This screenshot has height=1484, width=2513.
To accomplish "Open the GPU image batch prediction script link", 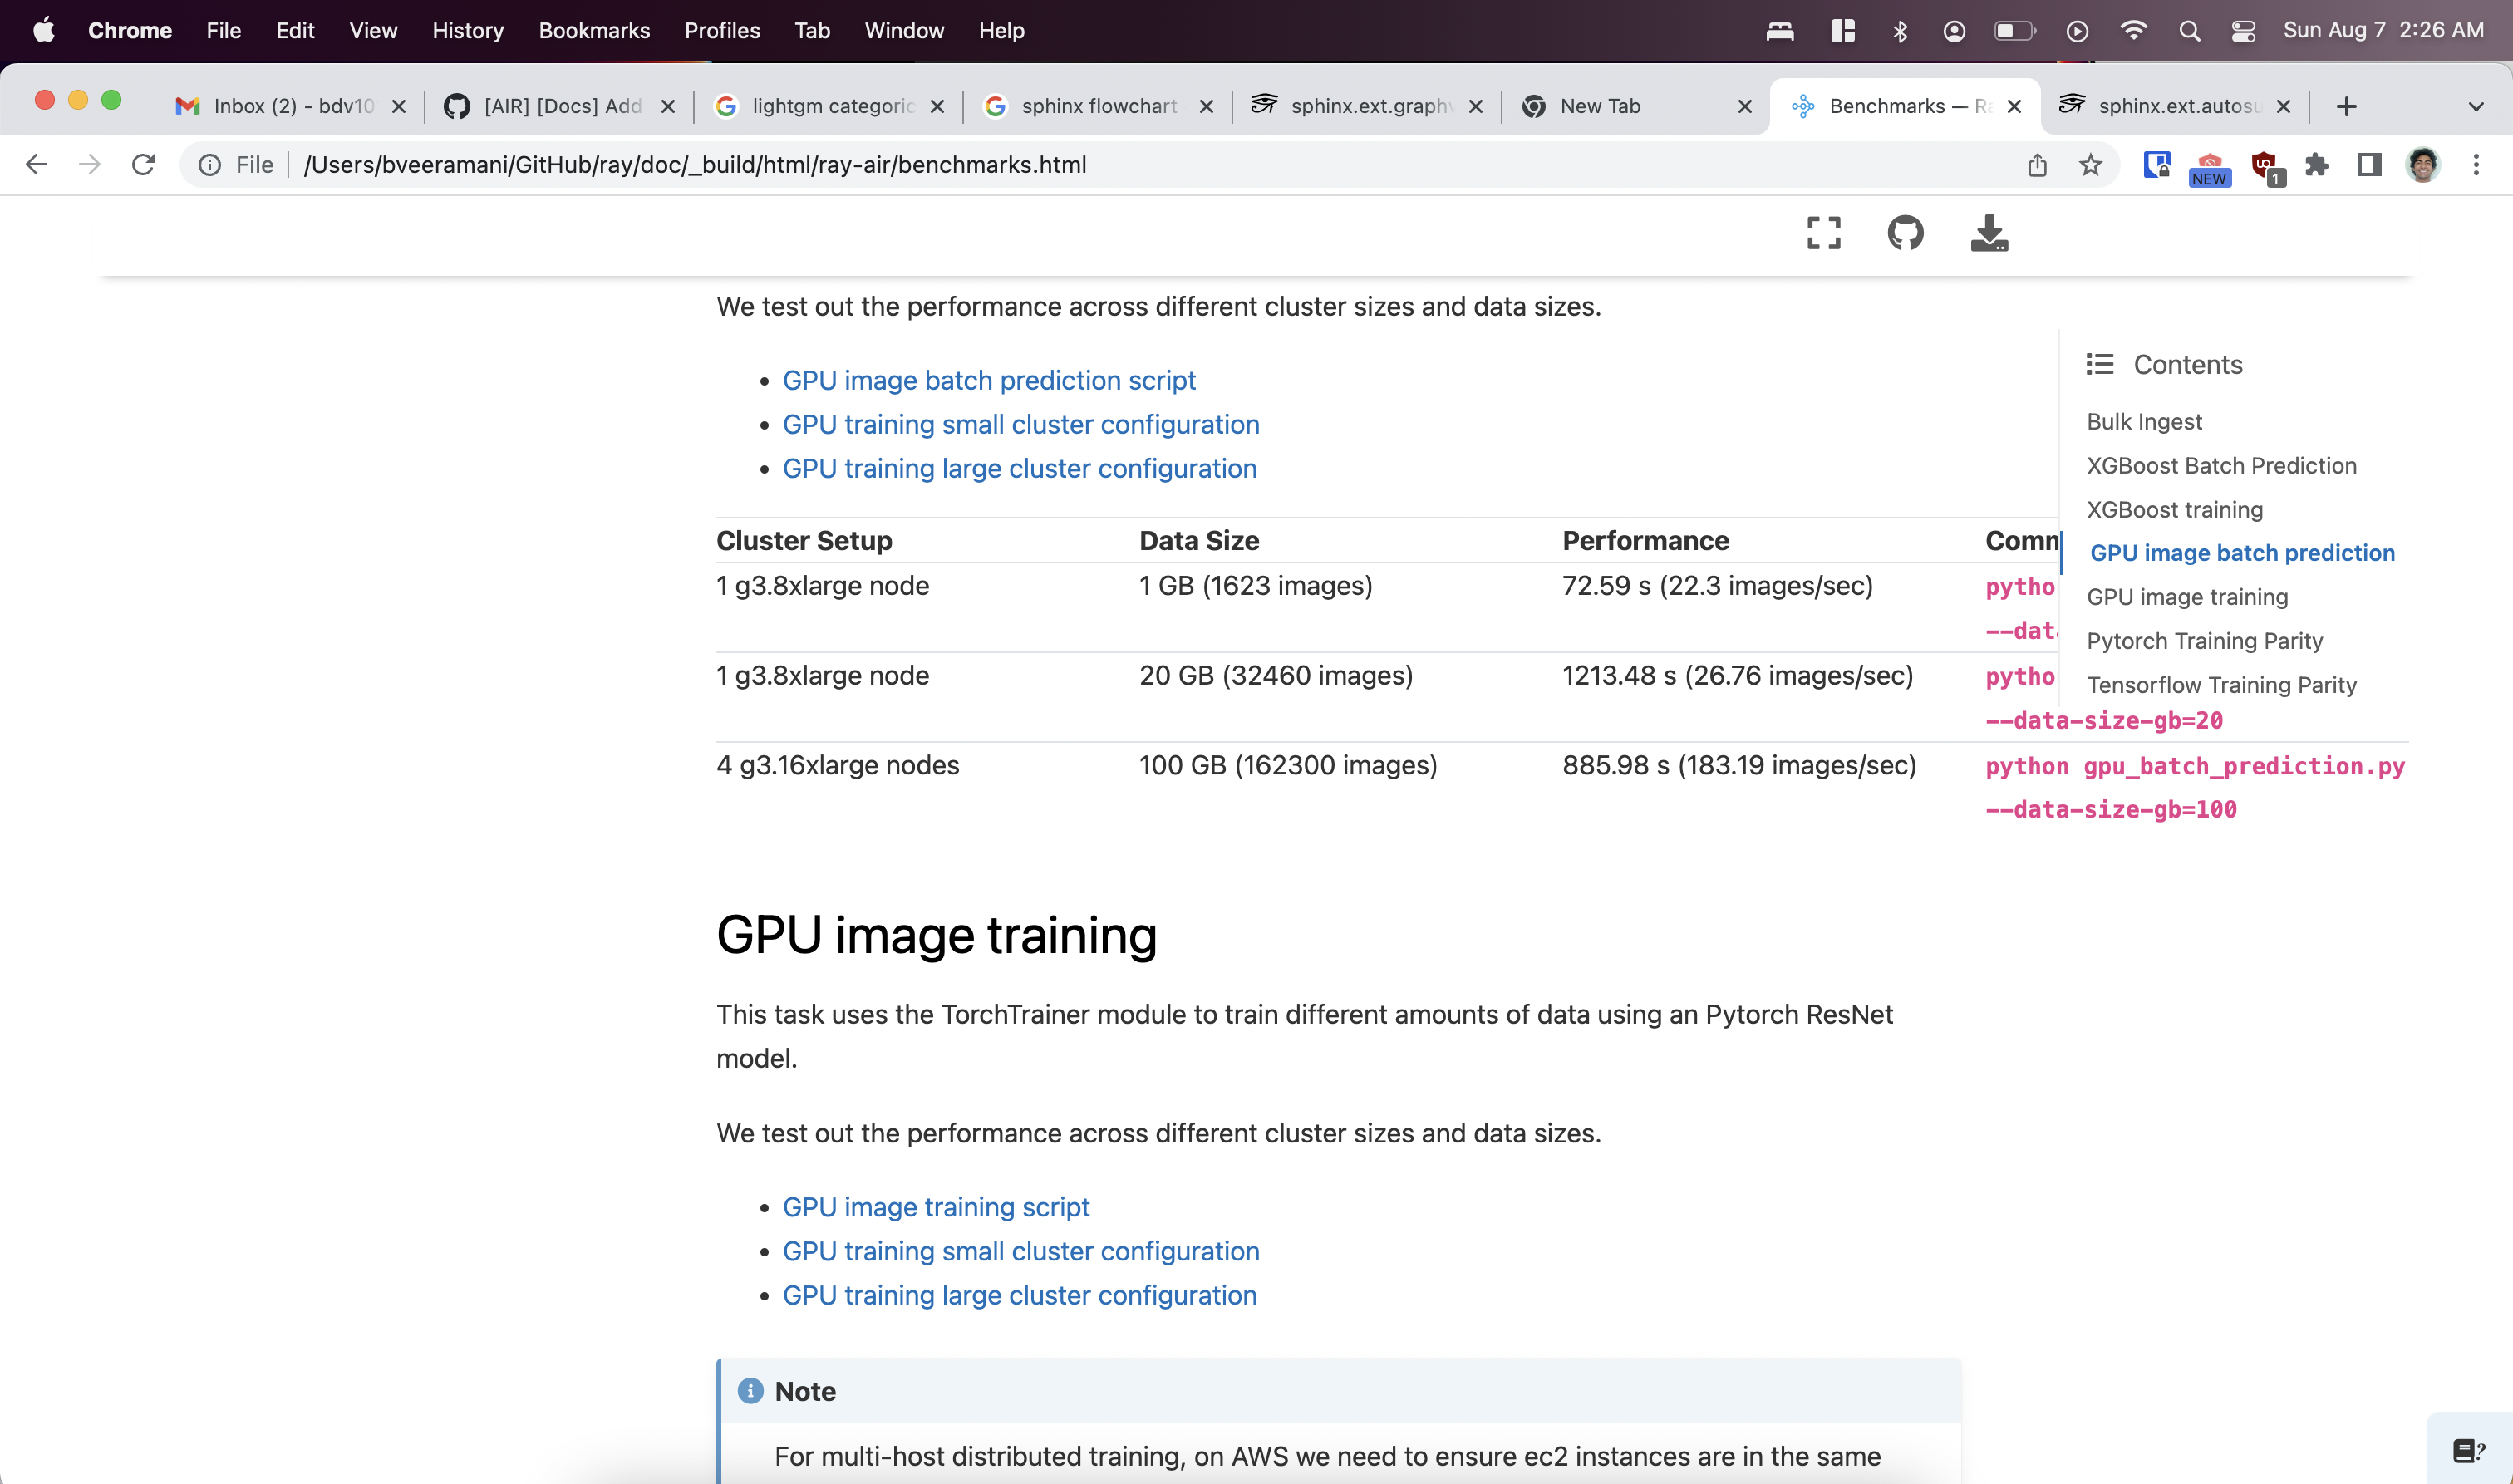I will click(988, 380).
